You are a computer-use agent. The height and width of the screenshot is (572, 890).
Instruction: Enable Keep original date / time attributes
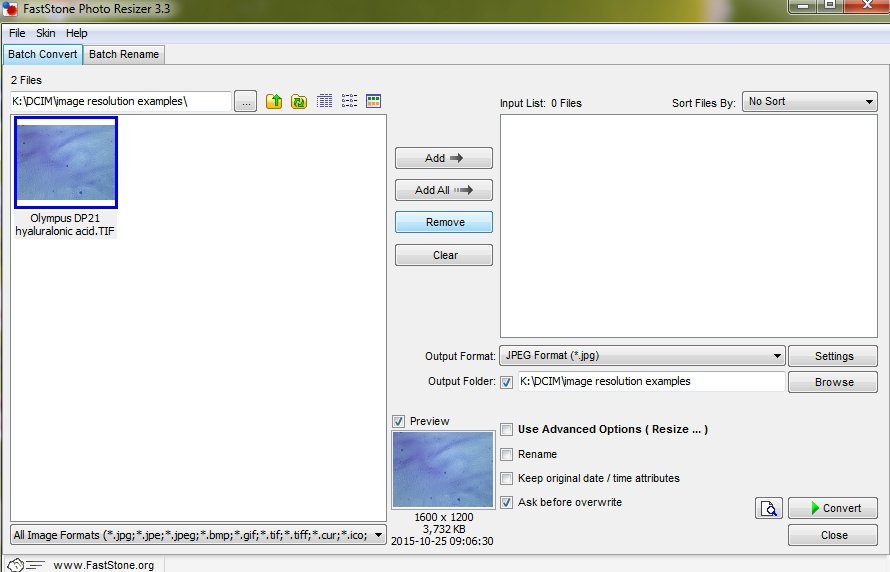point(507,478)
